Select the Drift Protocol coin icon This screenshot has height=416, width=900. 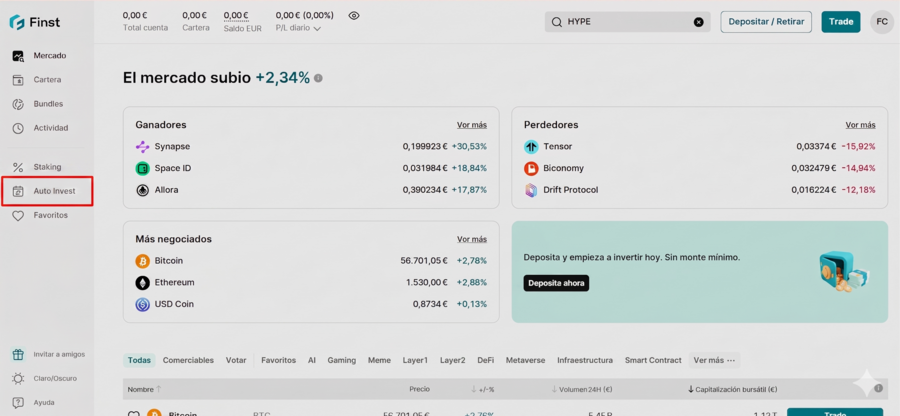pyautogui.click(x=531, y=190)
